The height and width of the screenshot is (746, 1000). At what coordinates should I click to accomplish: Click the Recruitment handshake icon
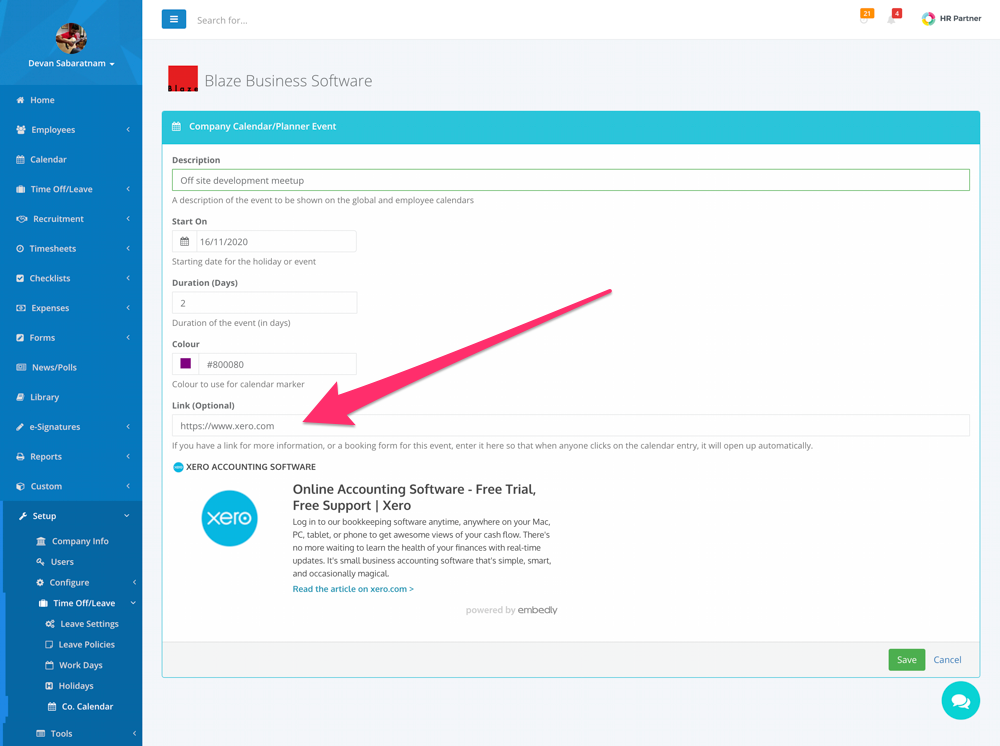22,219
